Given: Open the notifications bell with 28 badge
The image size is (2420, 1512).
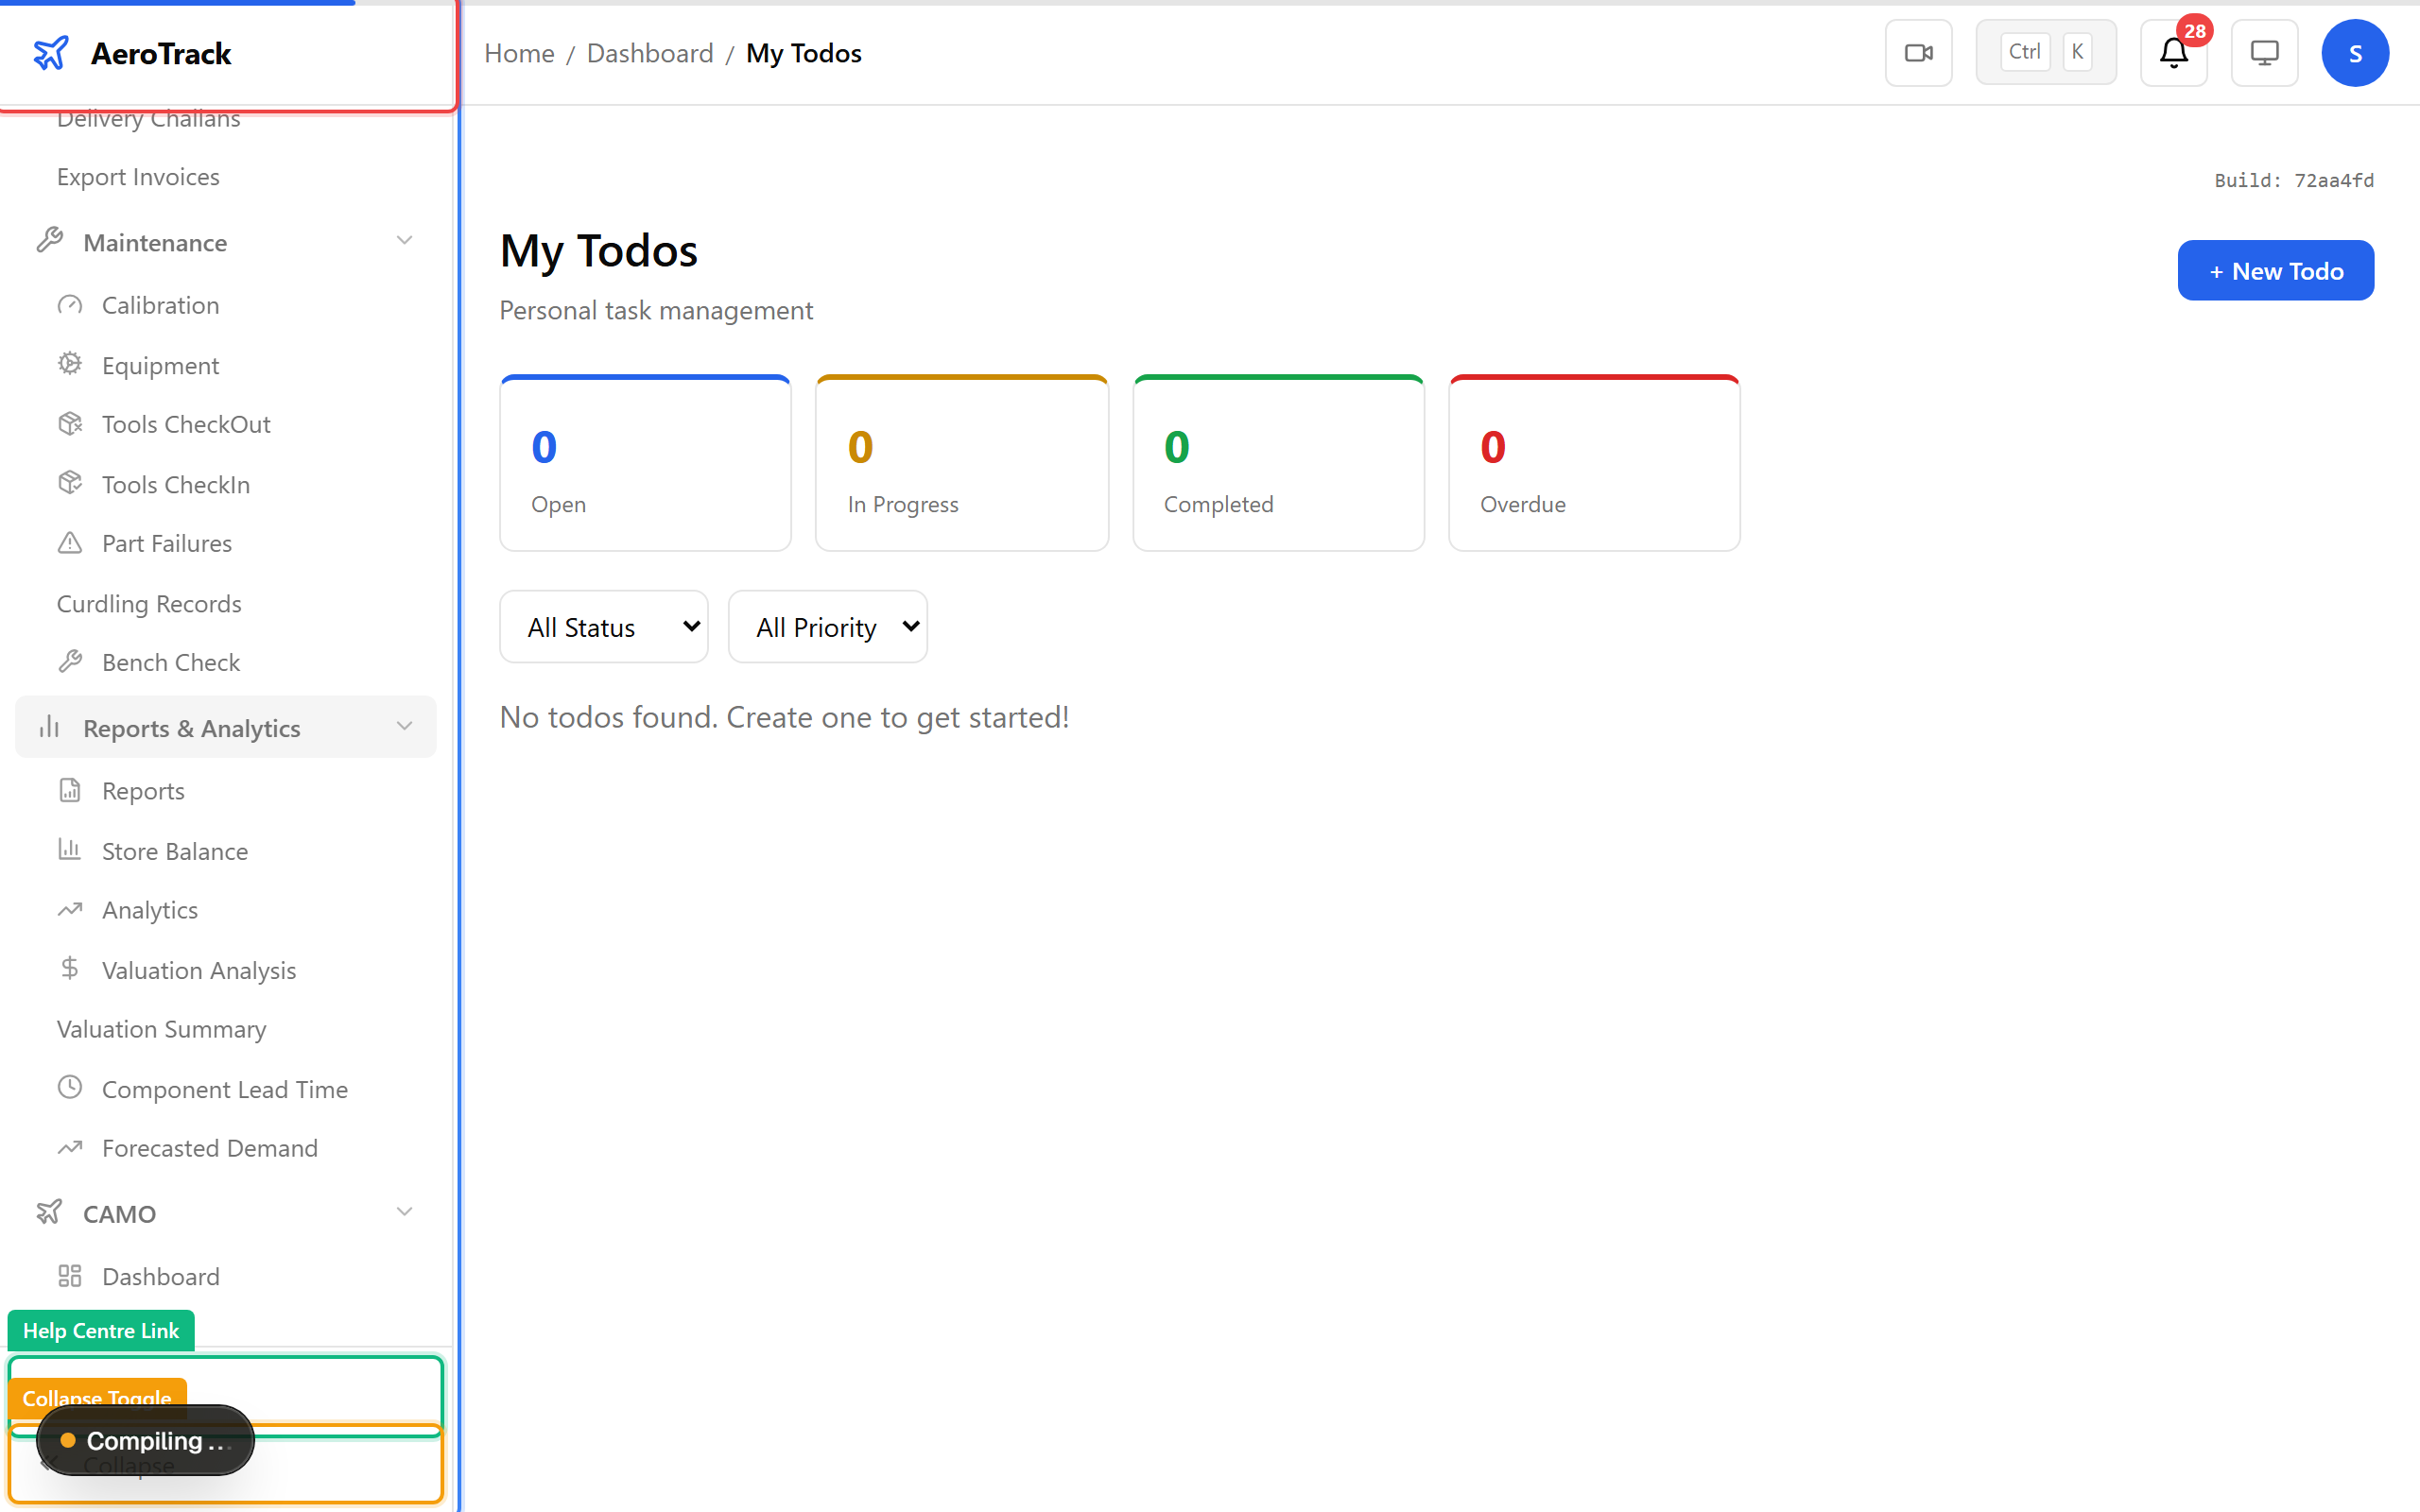Looking at the screenshot, I should 2173,53.
